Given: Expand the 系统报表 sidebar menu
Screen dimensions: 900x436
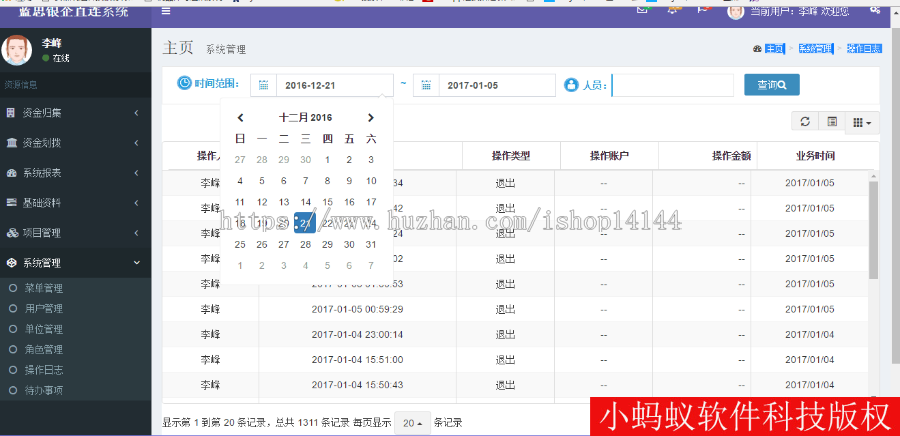Looking at the screenshot, I should point(75,173).
